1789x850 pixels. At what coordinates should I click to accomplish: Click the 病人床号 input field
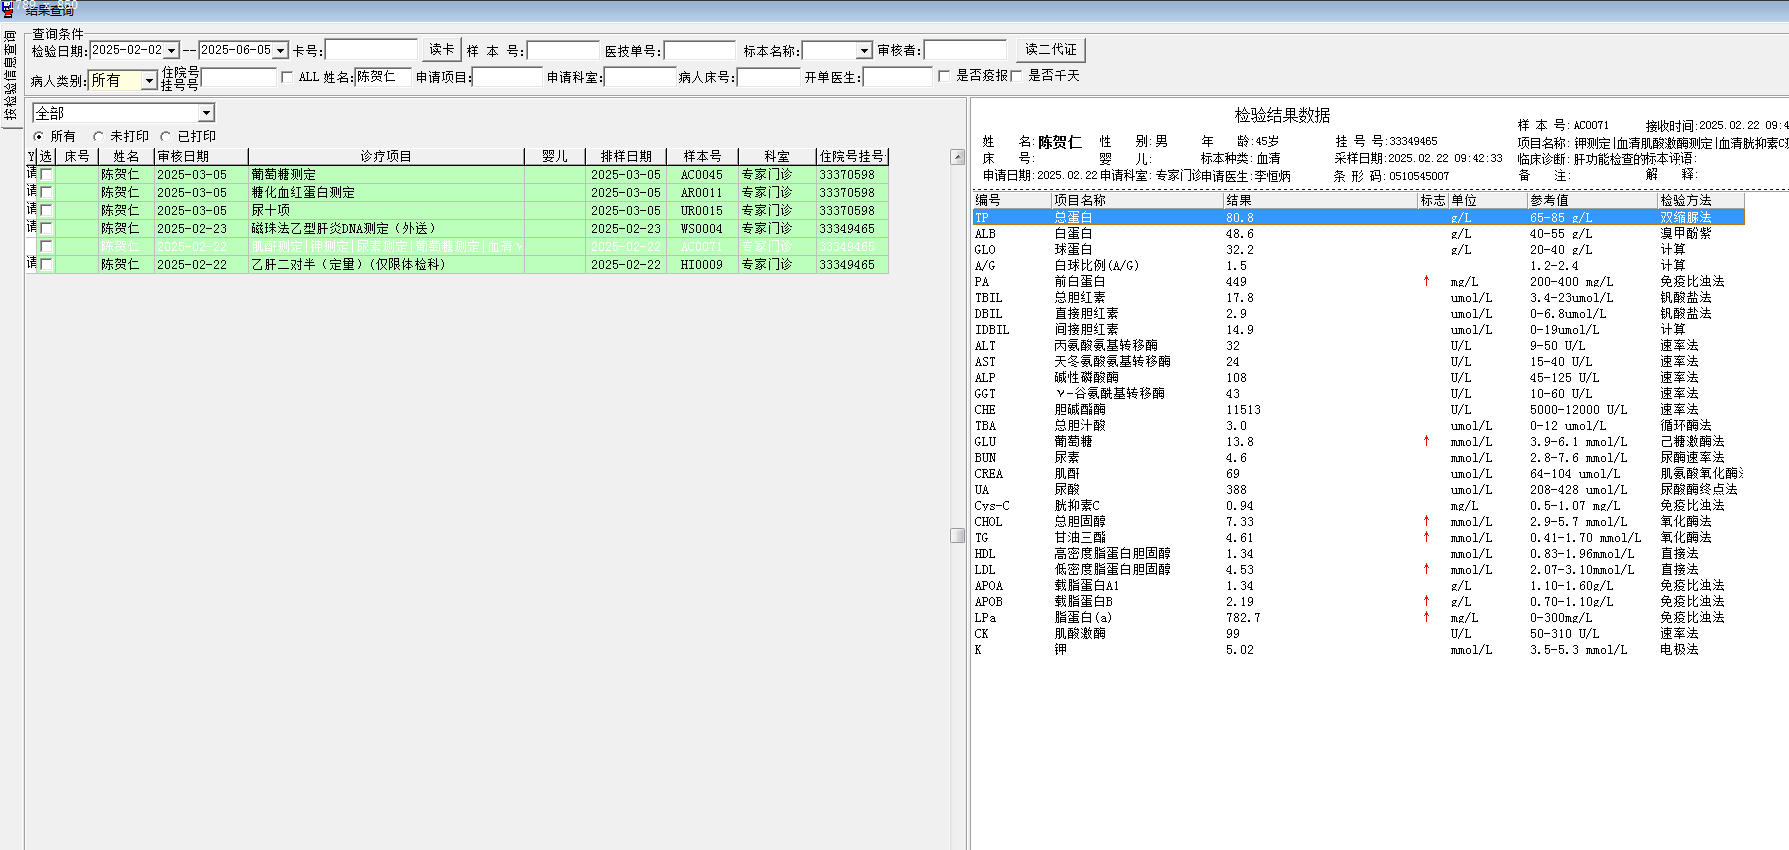(769, 77)
